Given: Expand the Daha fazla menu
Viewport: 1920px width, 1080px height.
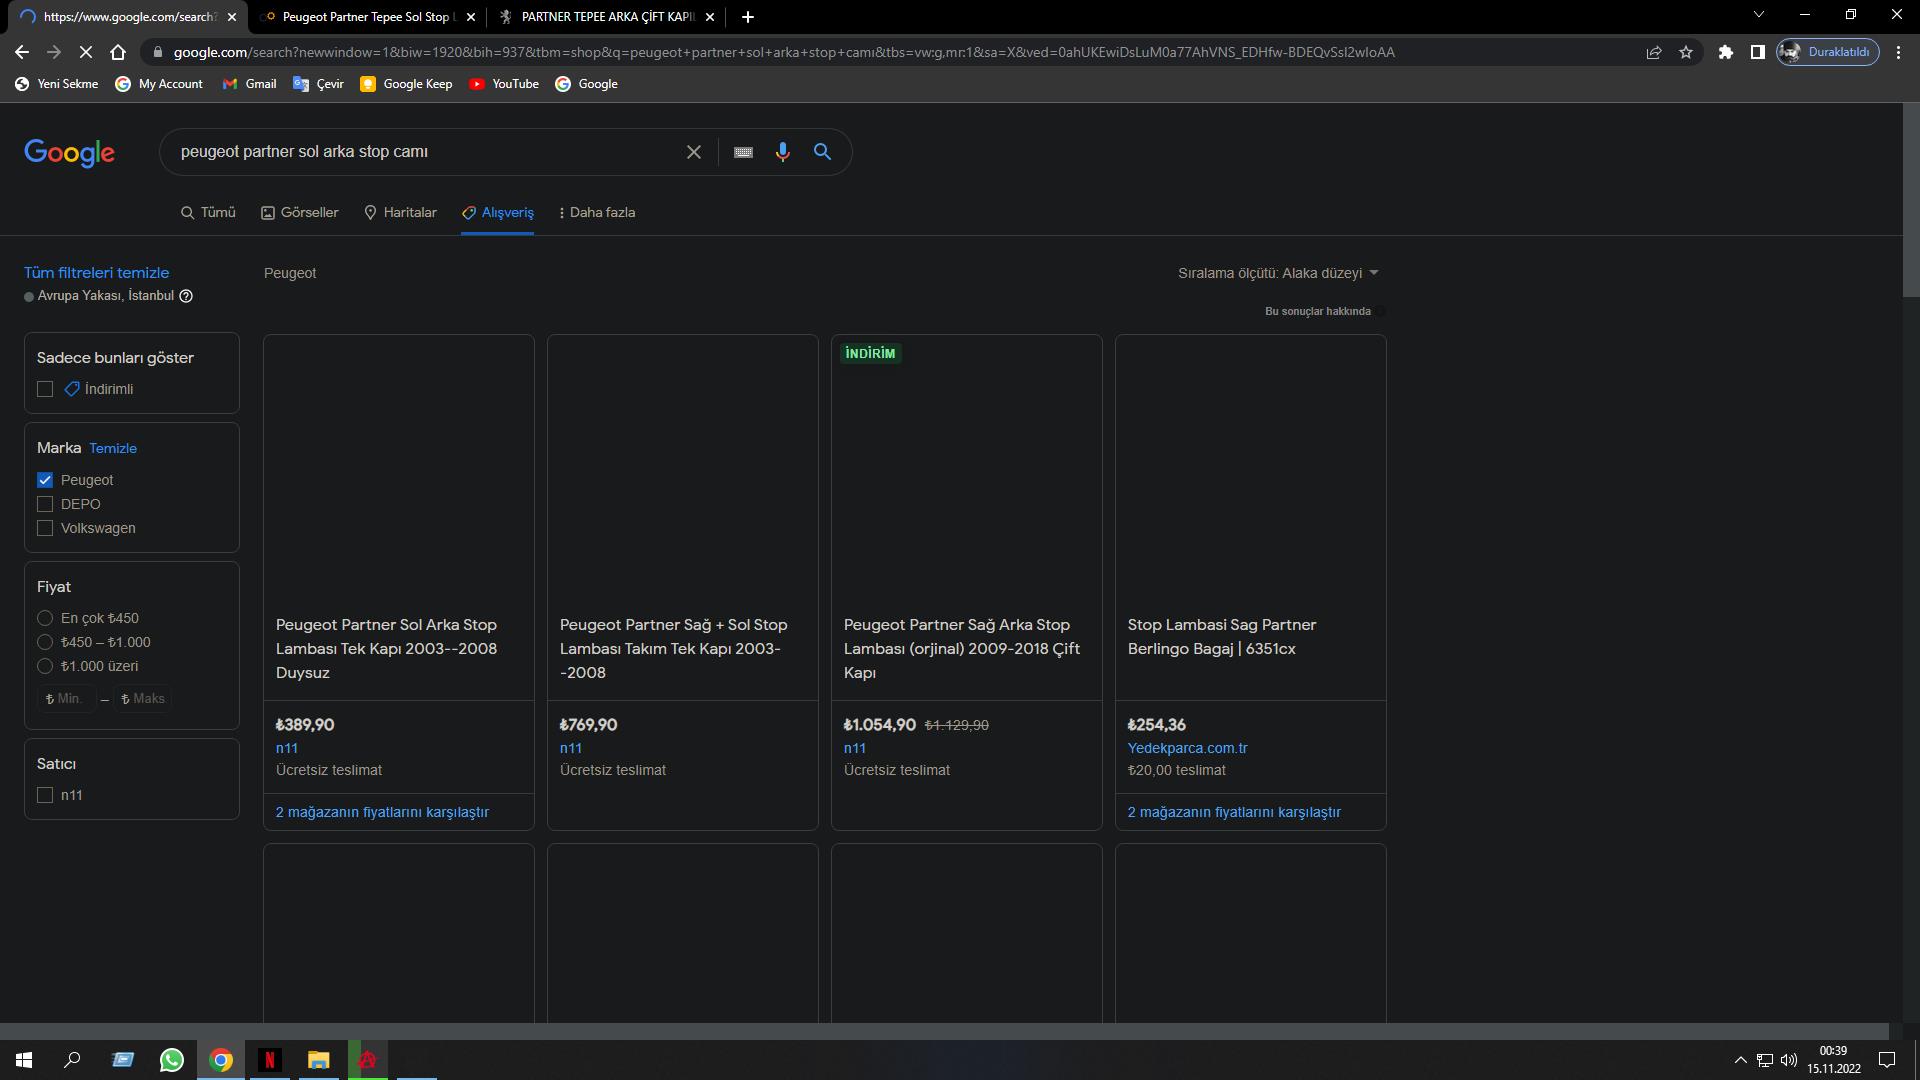Looking at the screenshot, I should pyautogui.click(x=596, y=212).
